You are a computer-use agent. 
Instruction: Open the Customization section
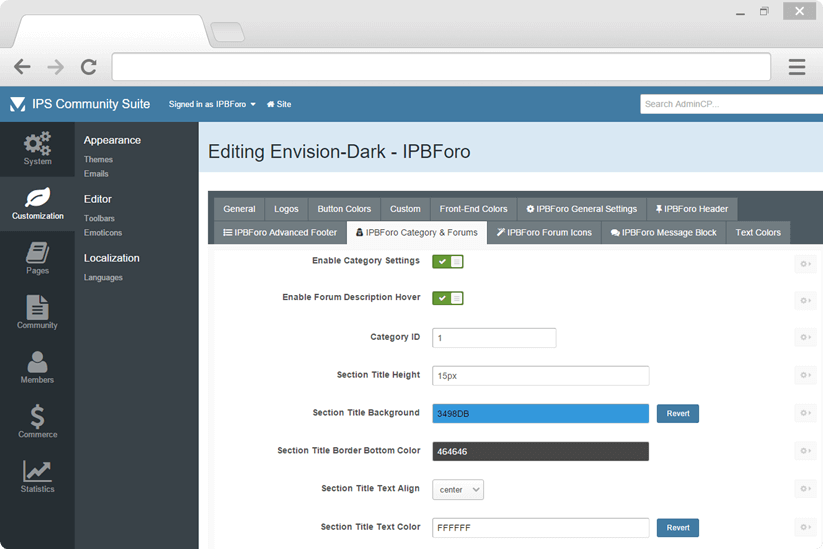(37, 204)
